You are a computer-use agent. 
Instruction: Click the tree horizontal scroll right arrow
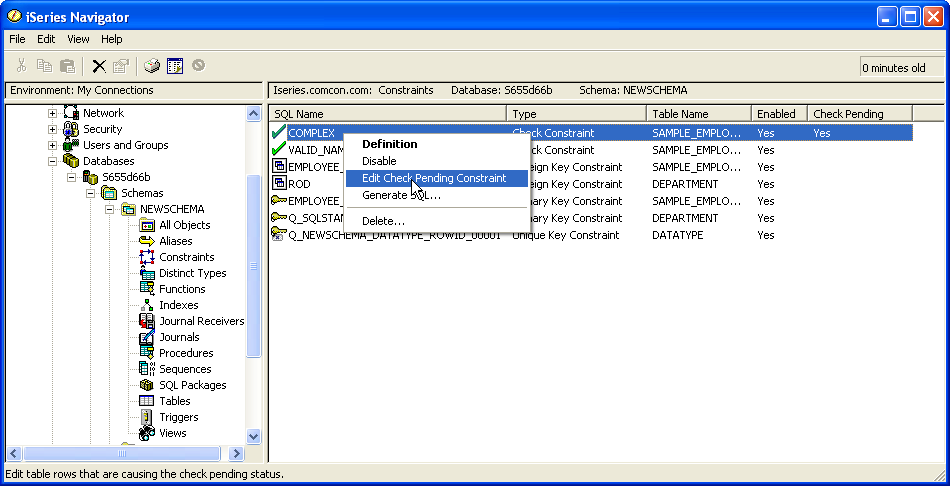click(x=236, y=453)
